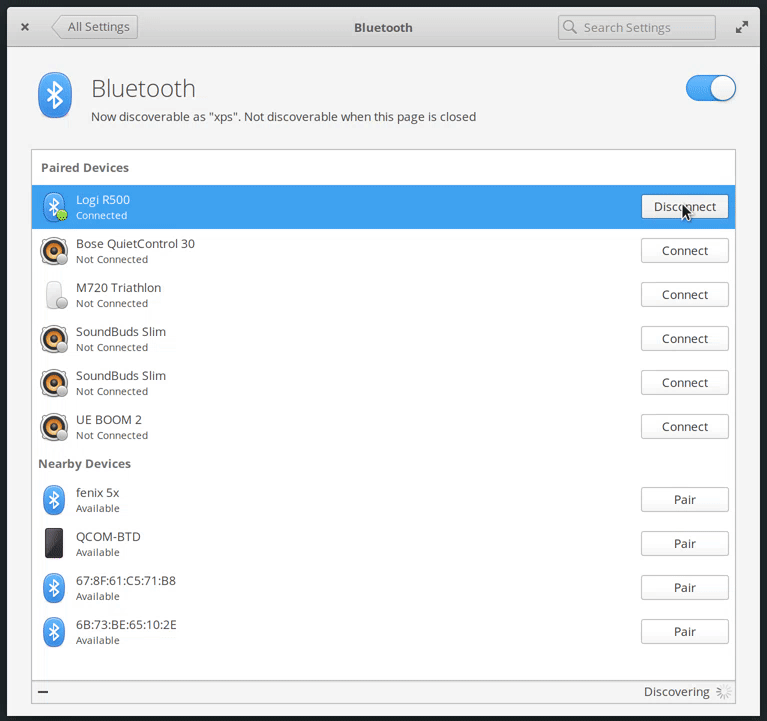The width and height of the screenshot is (767, 721).
Task: Click the UE BOOM 2 speaker icon
Action: click(54, 427)
